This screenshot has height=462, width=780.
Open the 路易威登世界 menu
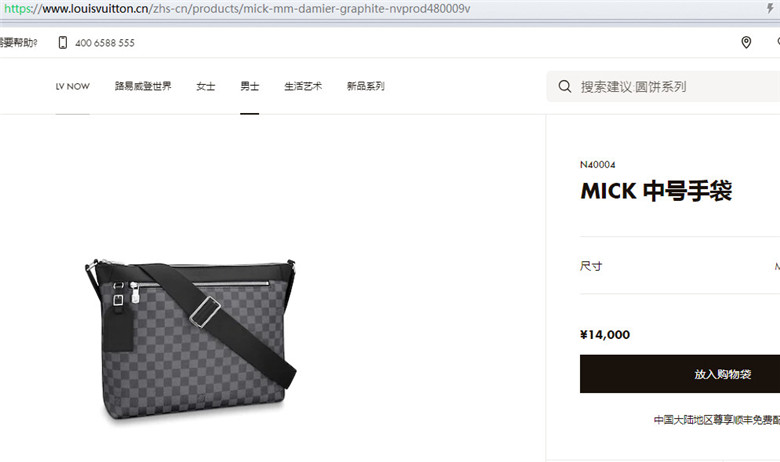pos(143,86)
